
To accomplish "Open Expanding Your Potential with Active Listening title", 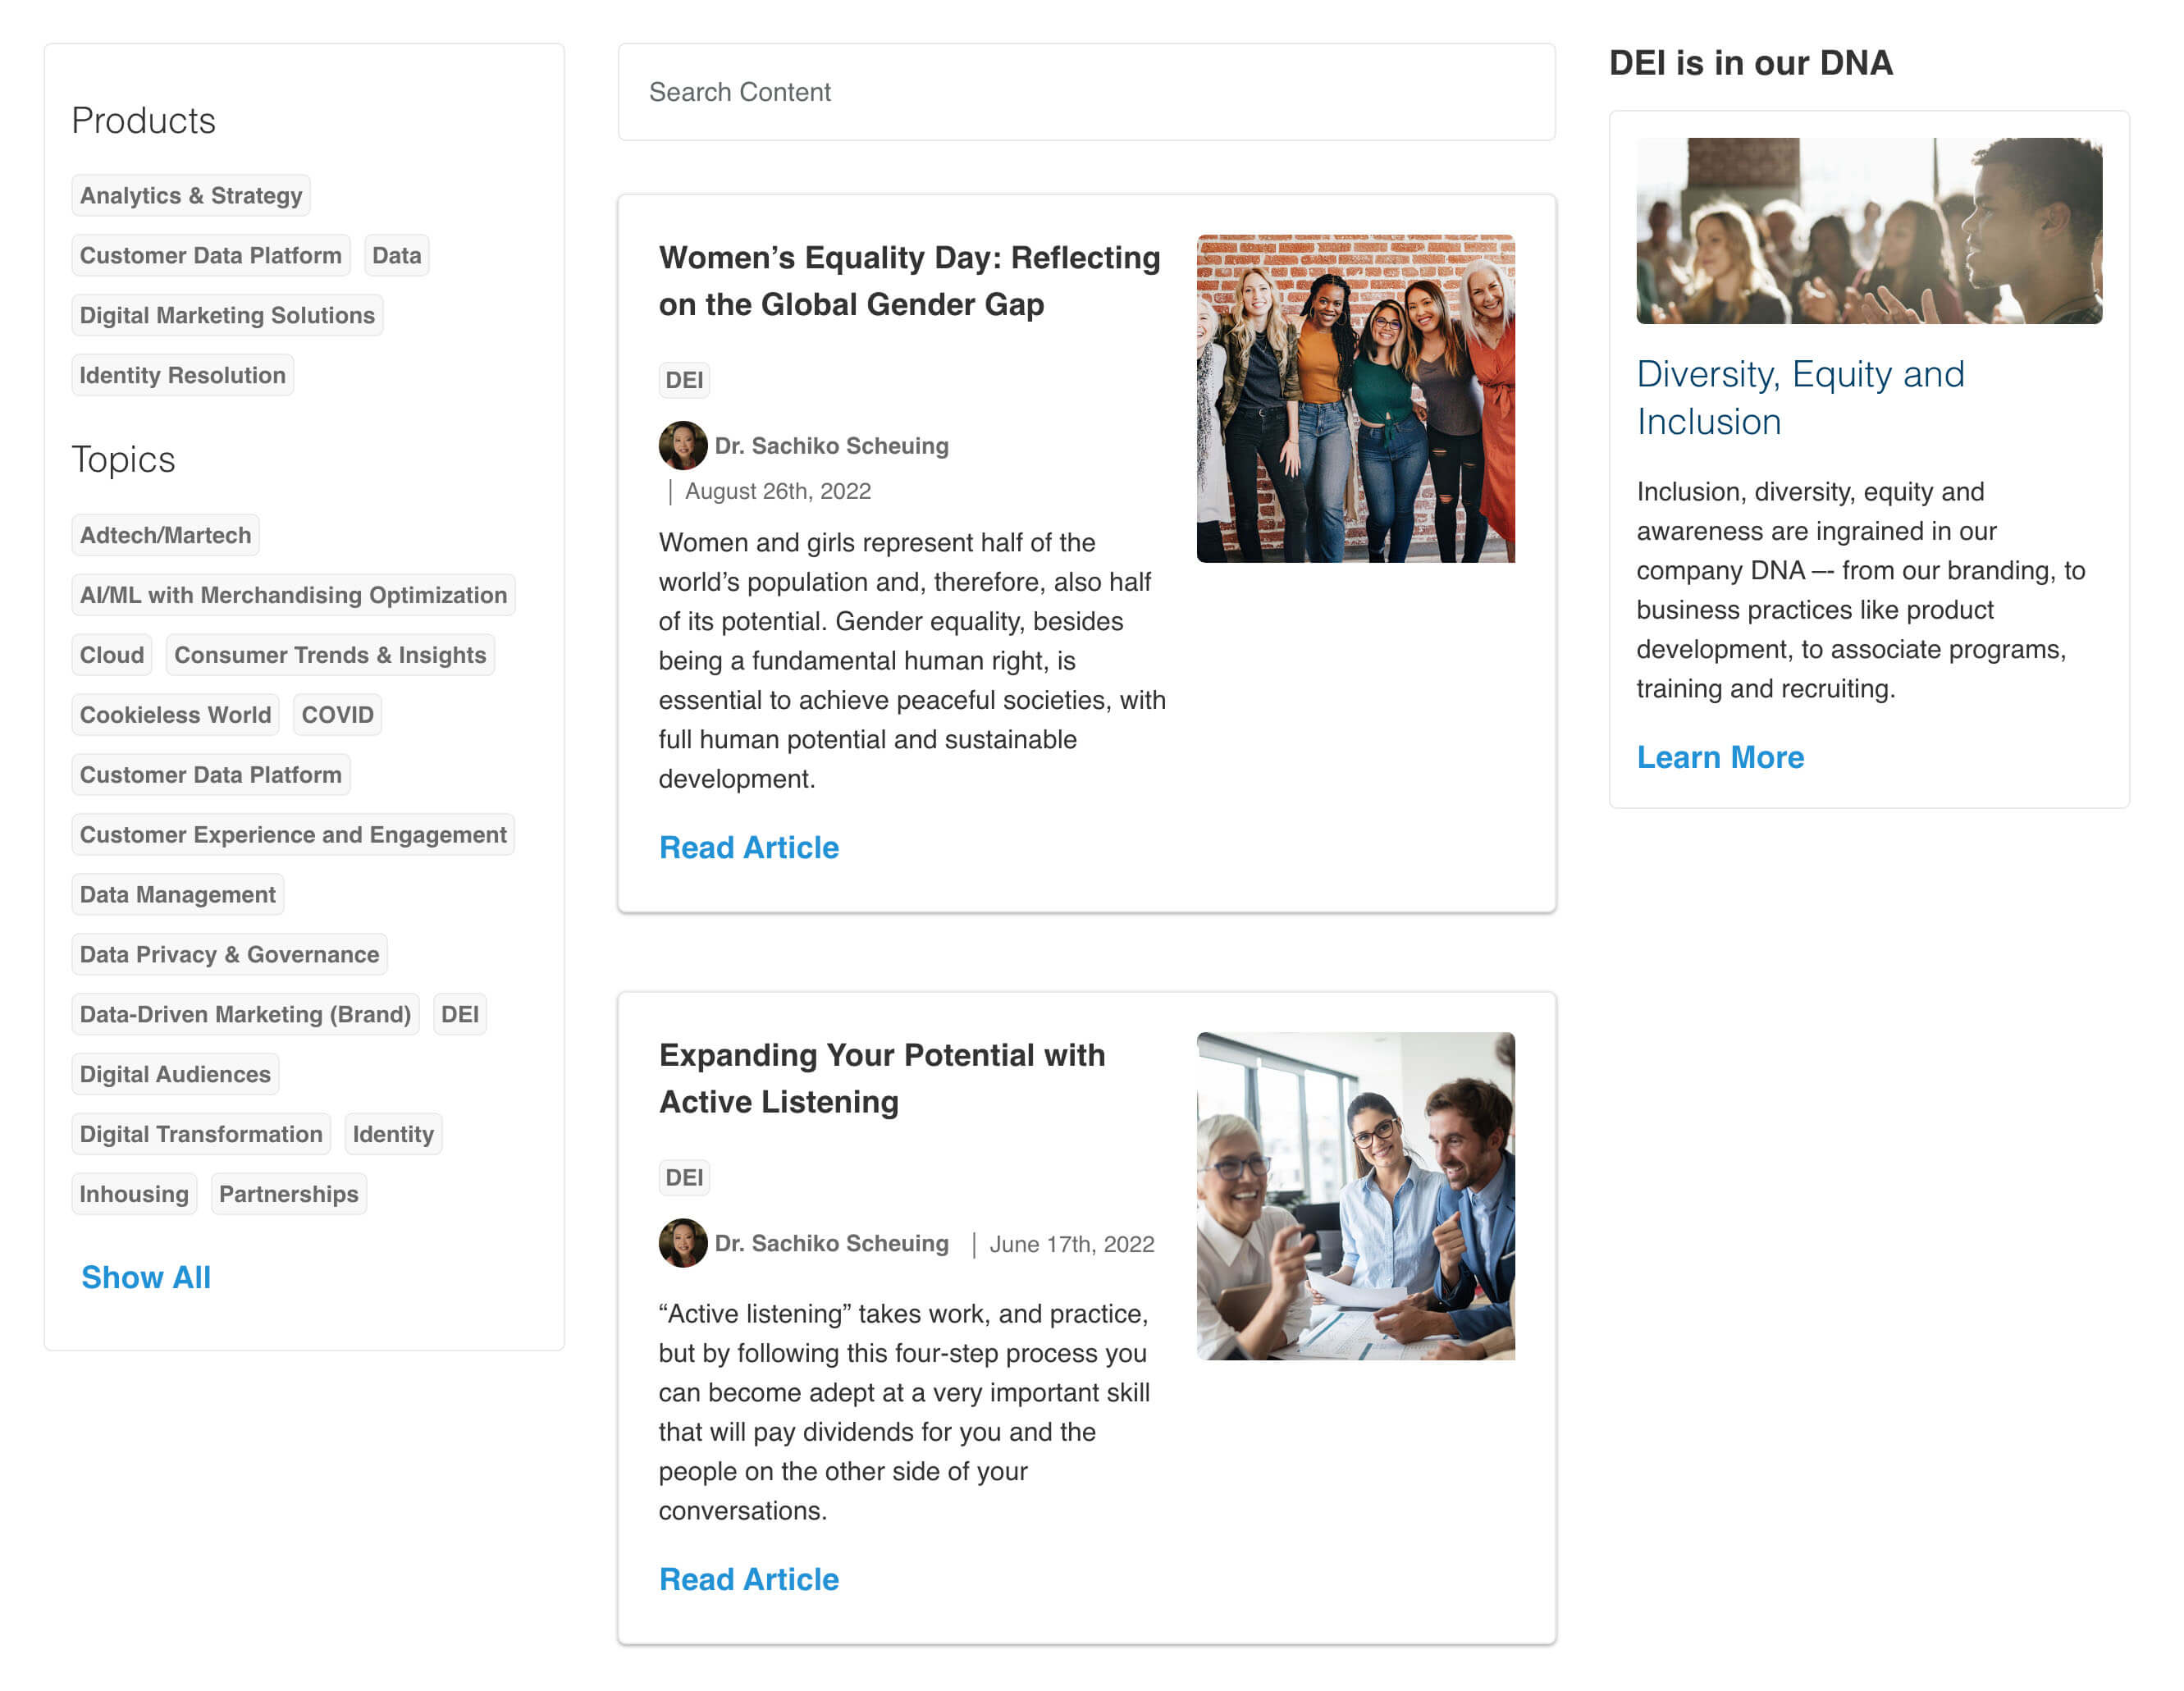I will point(882,1080).
